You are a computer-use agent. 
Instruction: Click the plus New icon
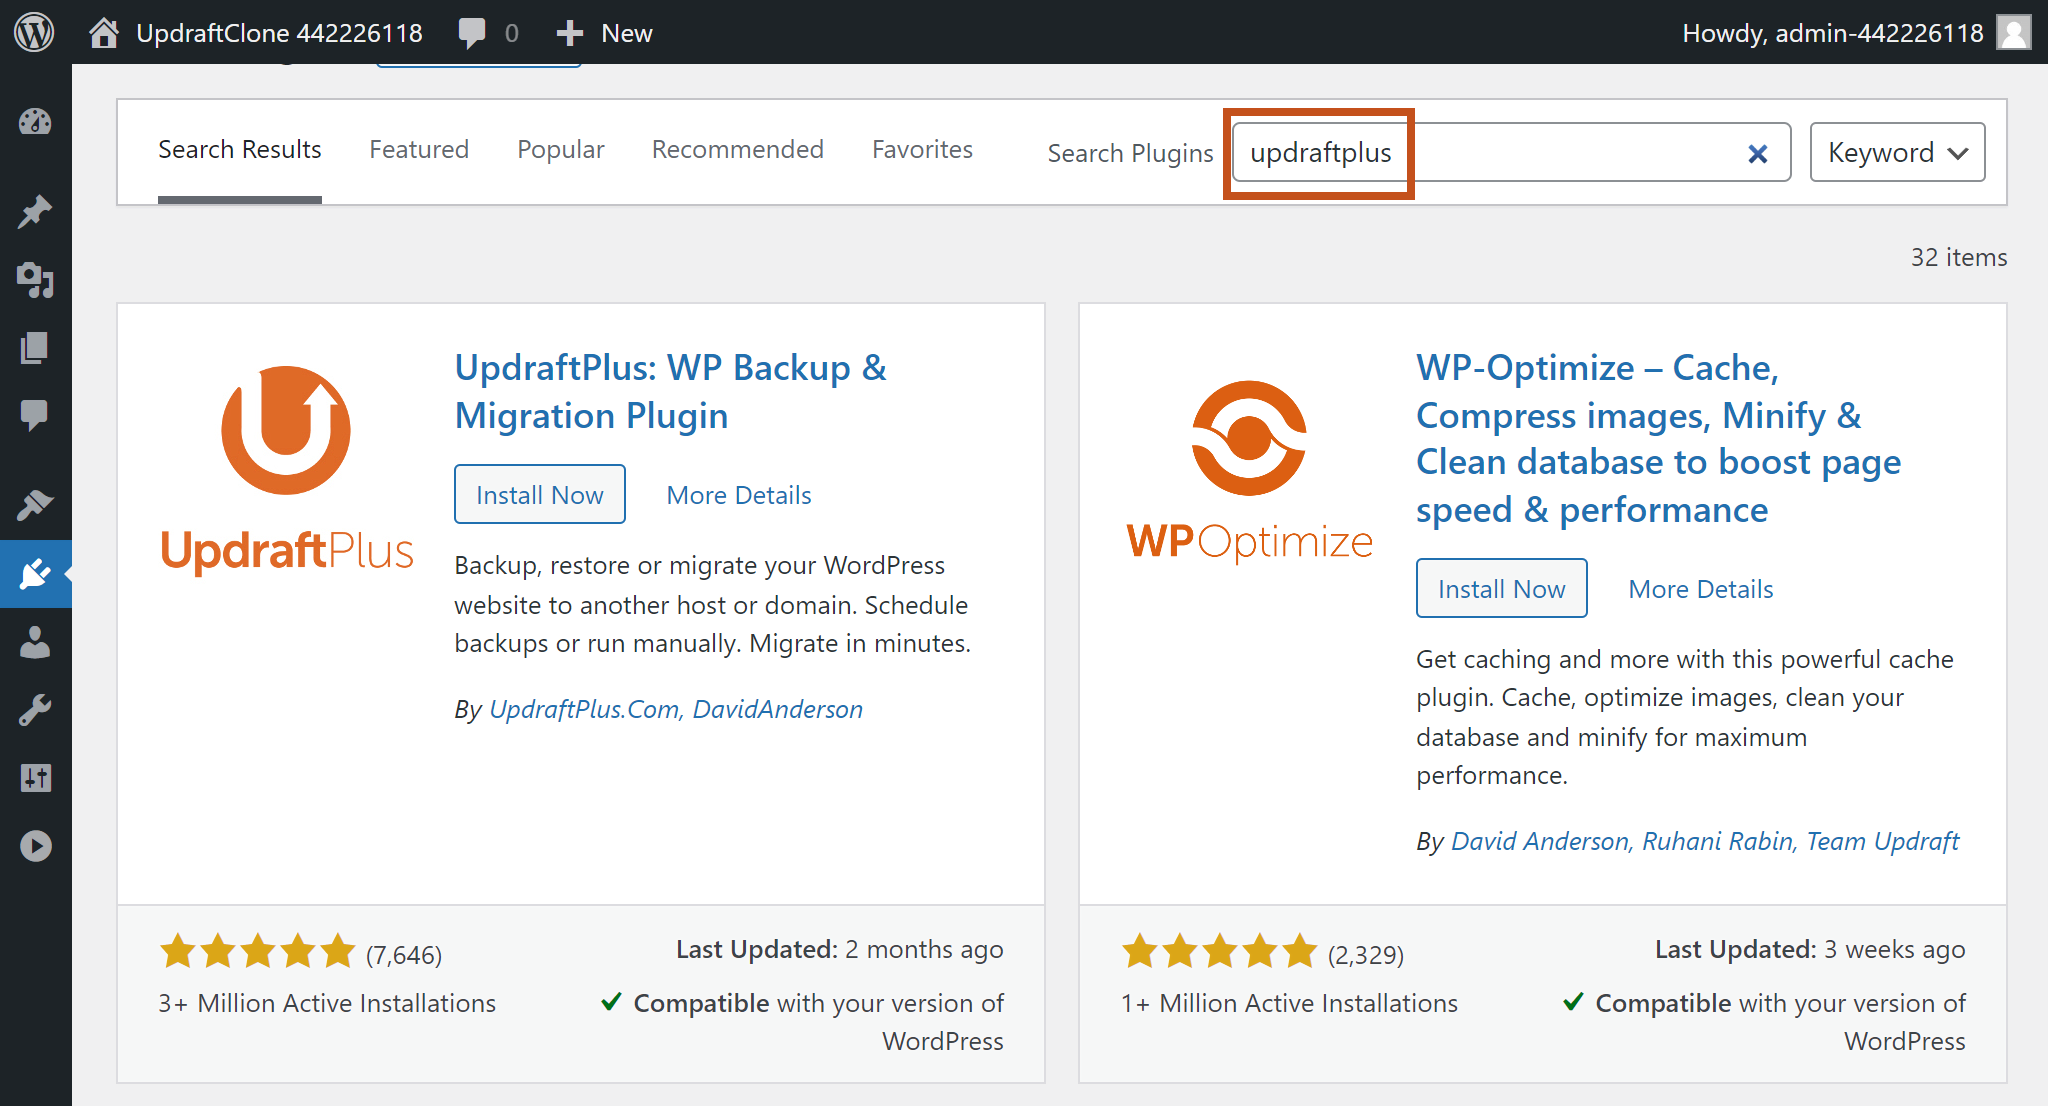(570, 33)
